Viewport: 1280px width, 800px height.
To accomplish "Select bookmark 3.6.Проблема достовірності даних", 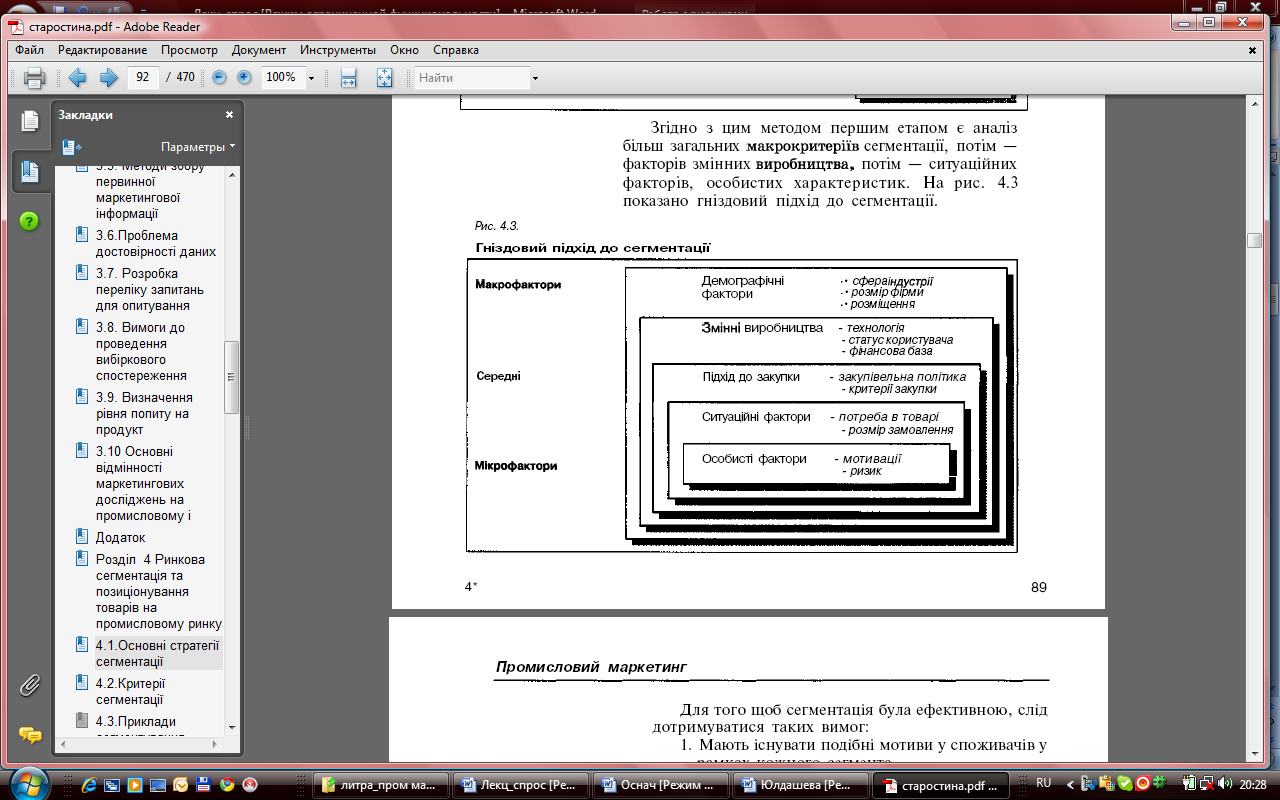I will tap(155, 243).
